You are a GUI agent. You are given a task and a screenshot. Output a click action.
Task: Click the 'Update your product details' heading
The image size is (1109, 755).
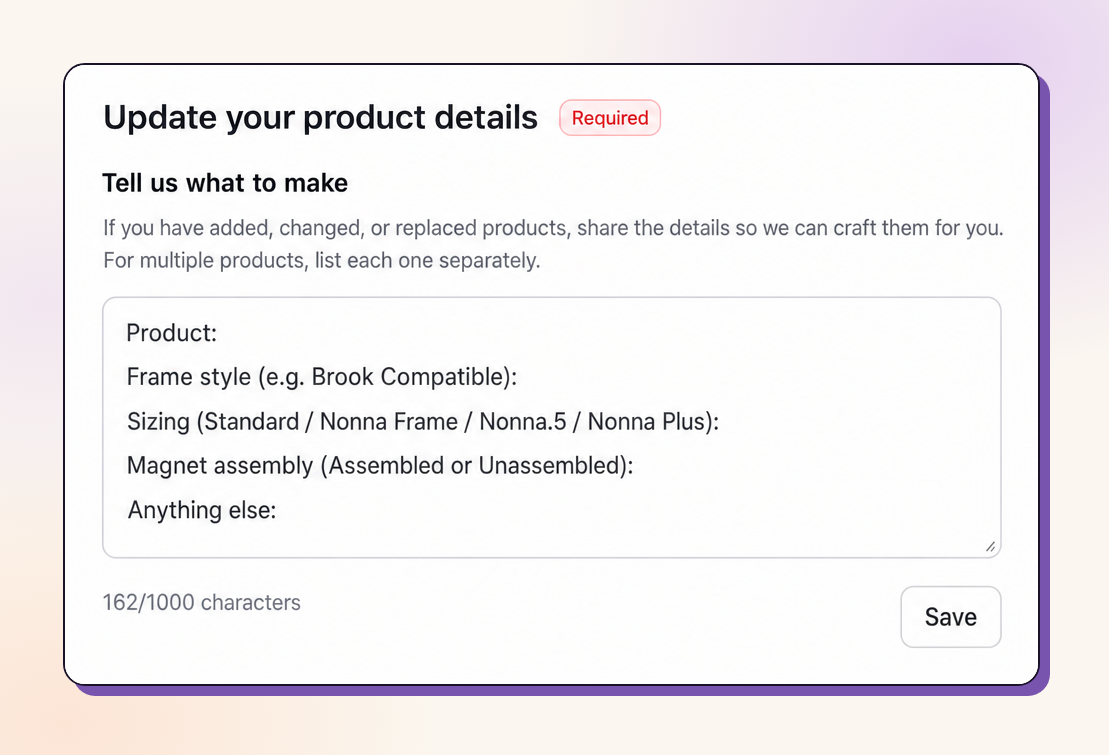pyautogui.click(x=320, y=117)
